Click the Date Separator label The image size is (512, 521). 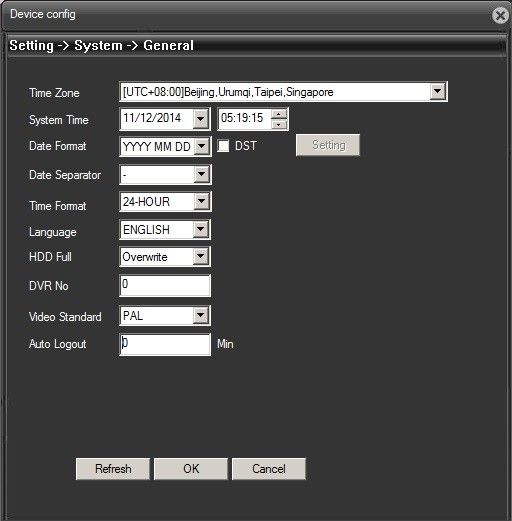[65, 175]
